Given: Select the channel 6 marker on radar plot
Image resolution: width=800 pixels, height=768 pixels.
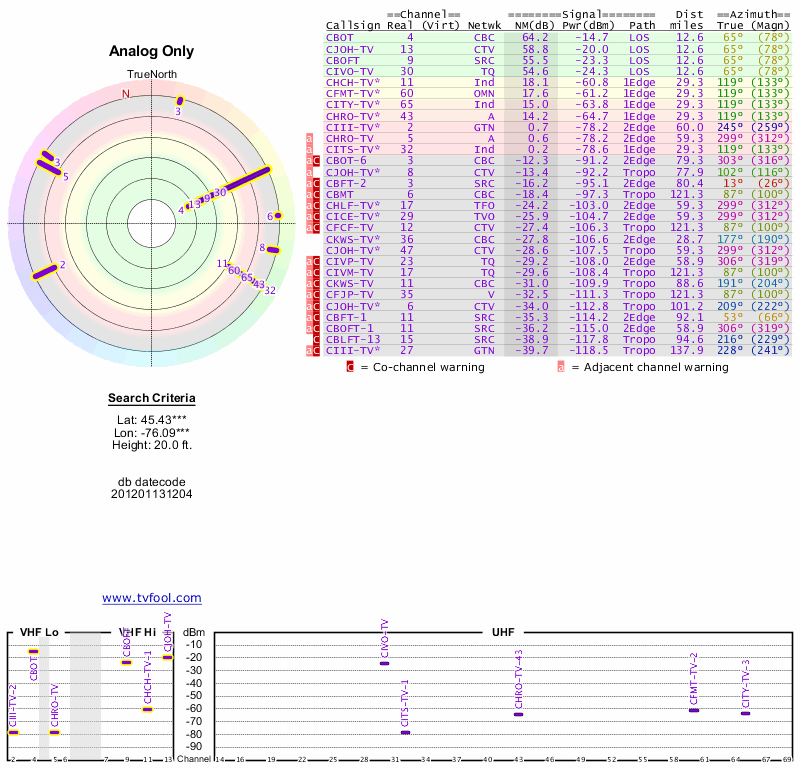Looking at the screenshot, I should 278,215.
